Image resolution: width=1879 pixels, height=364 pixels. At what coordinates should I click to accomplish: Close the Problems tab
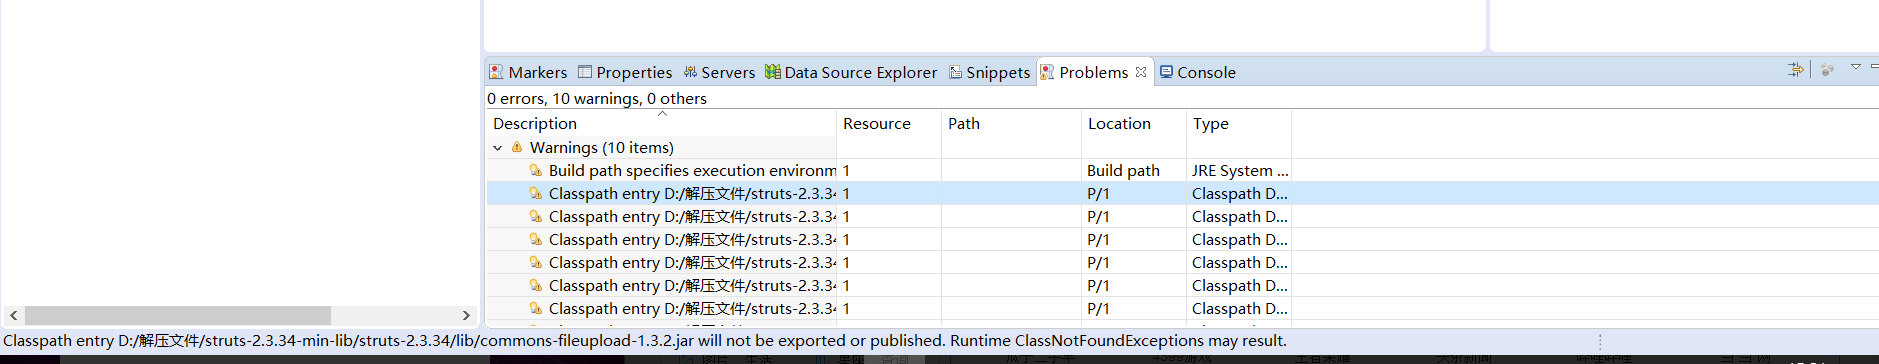(x=1141, y=72)
